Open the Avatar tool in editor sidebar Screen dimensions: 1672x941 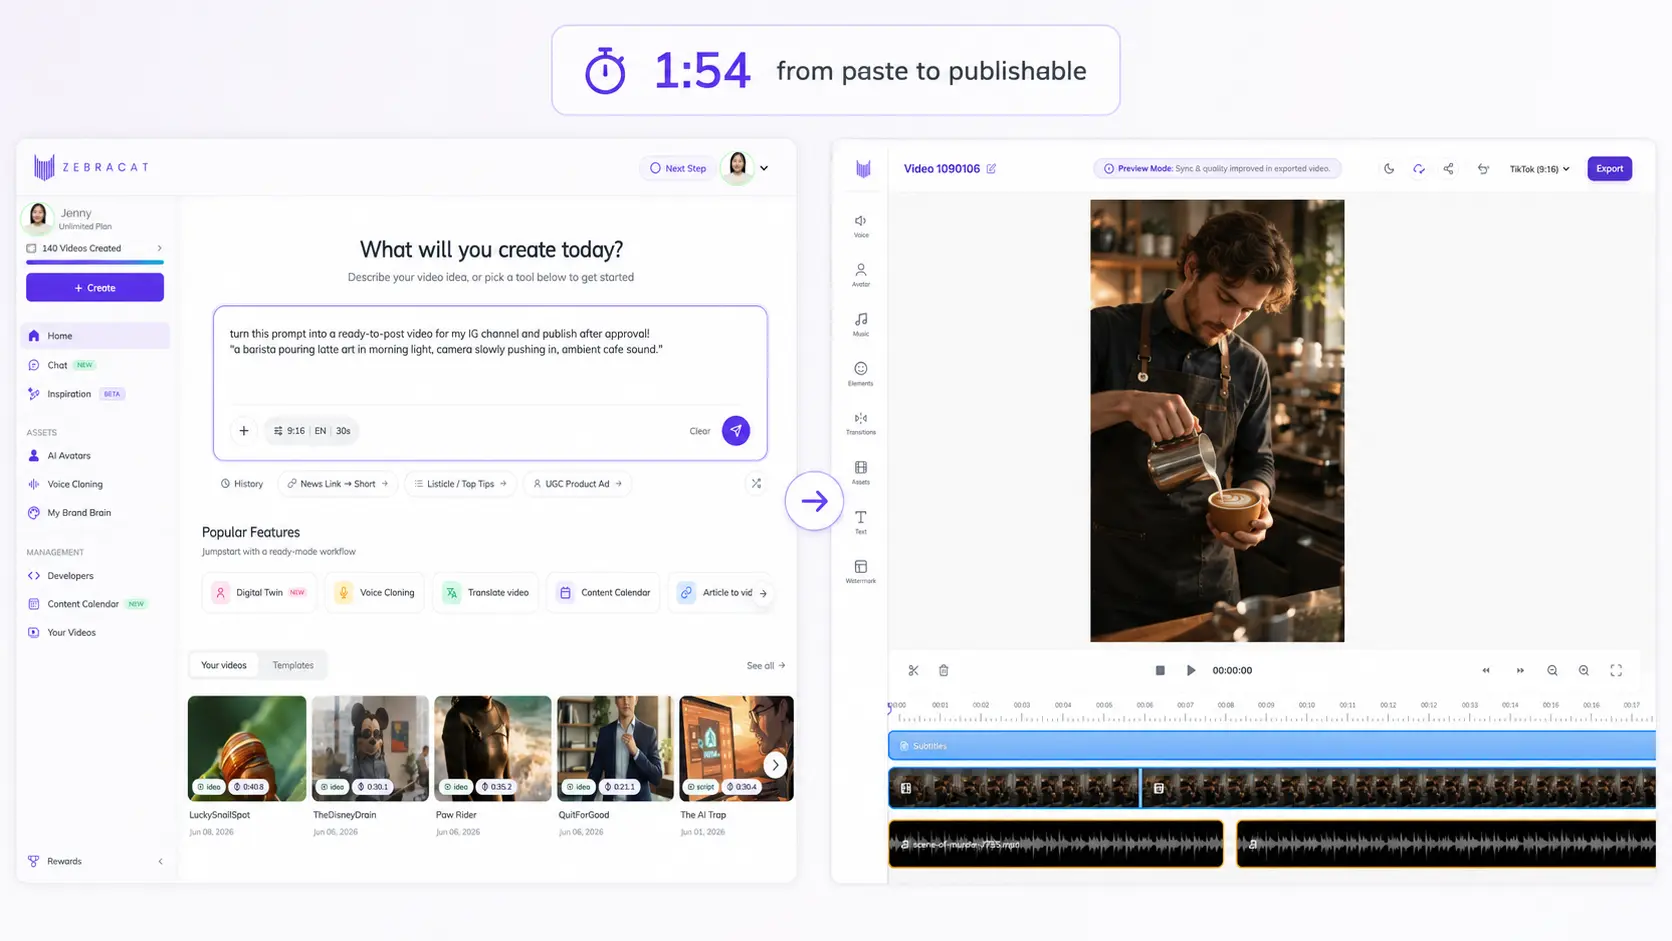(860, 275)
